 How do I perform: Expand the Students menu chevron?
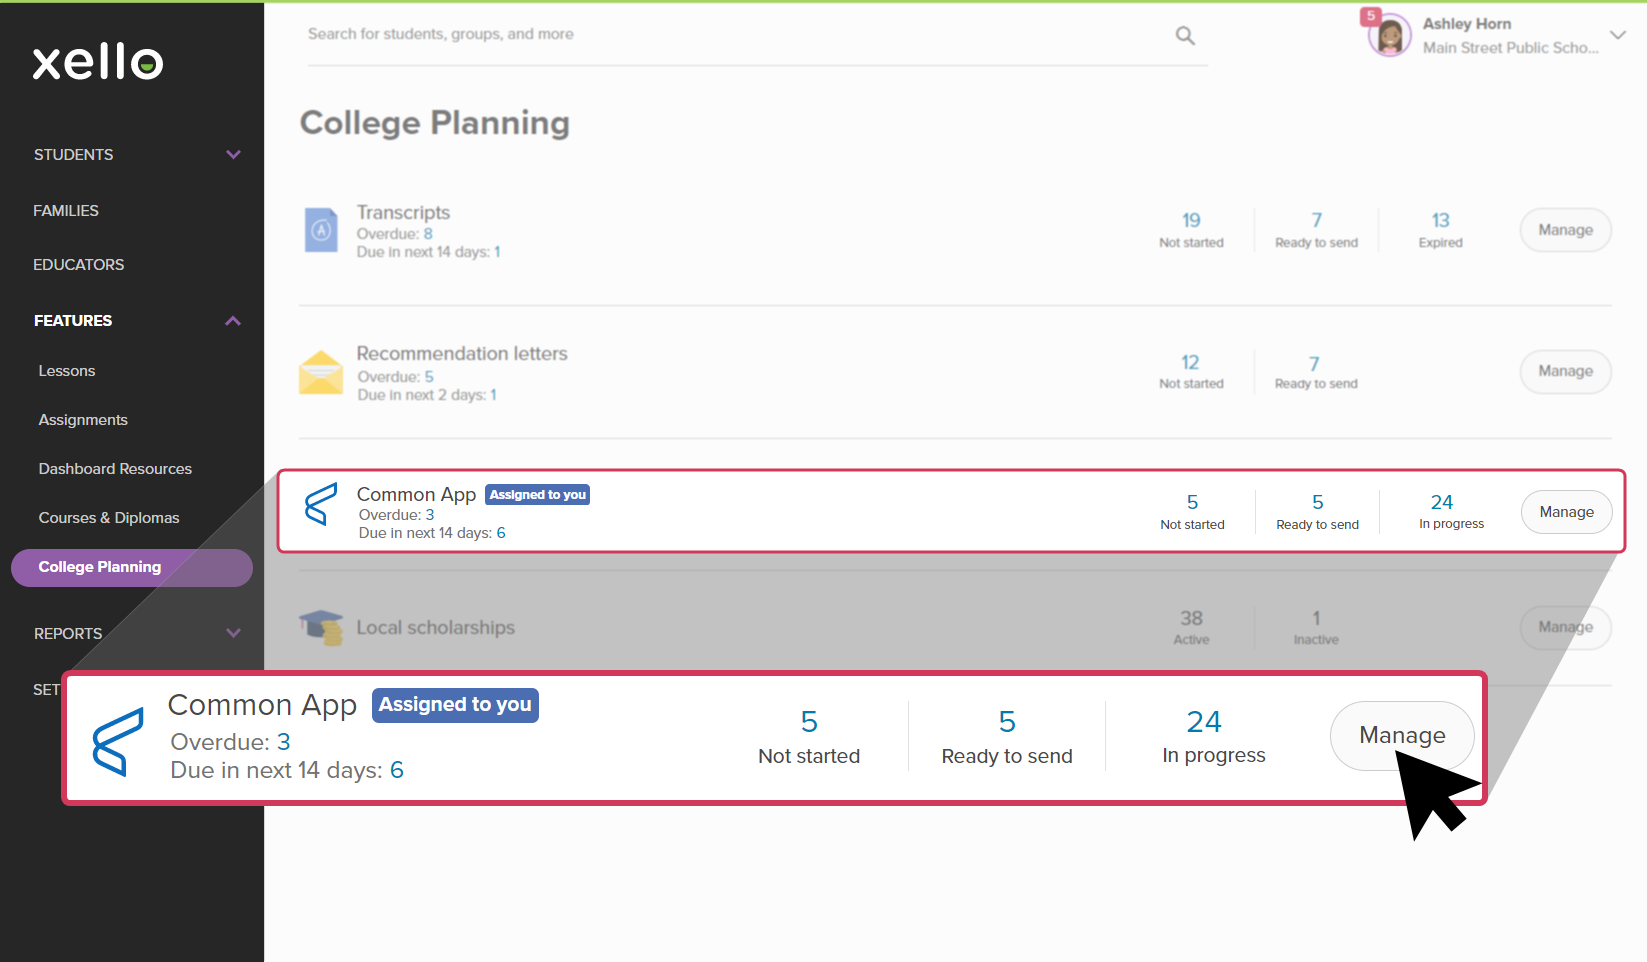pos(233,155)
